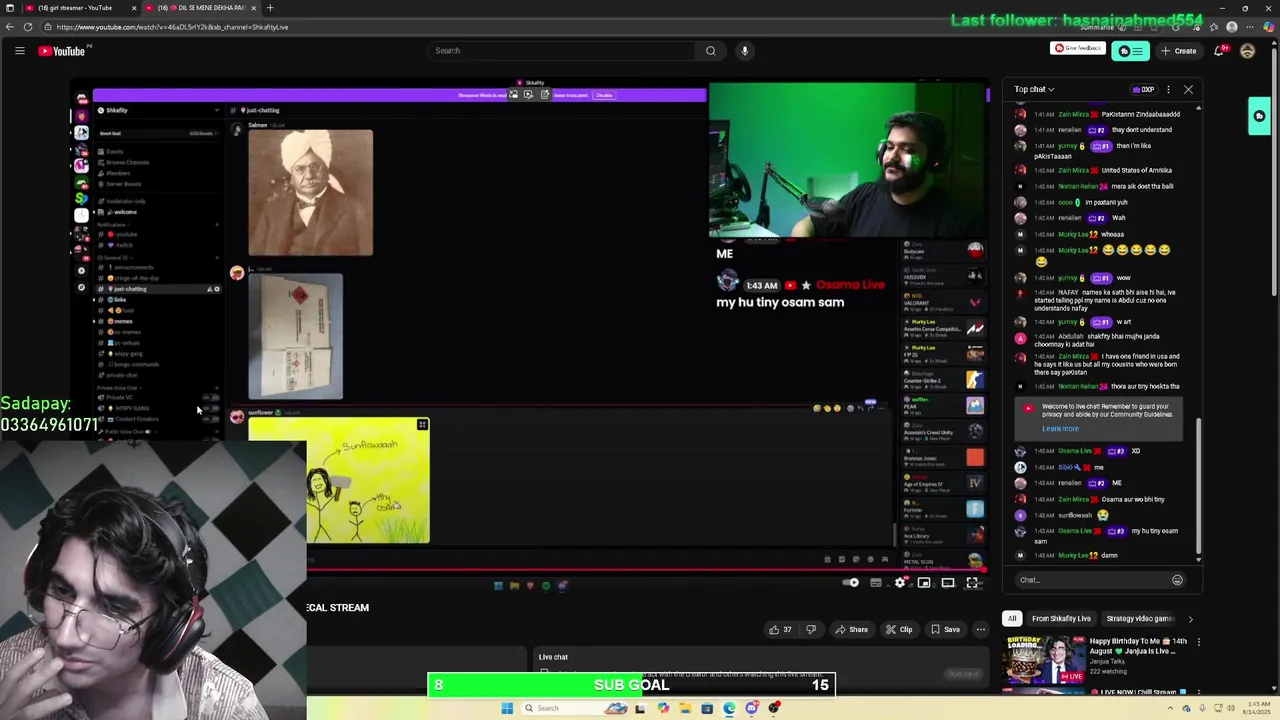Open the YouTube hamburger guide menu
Image resolution: width=1280 pixels, height=720 pixels.
click(19, 51)
